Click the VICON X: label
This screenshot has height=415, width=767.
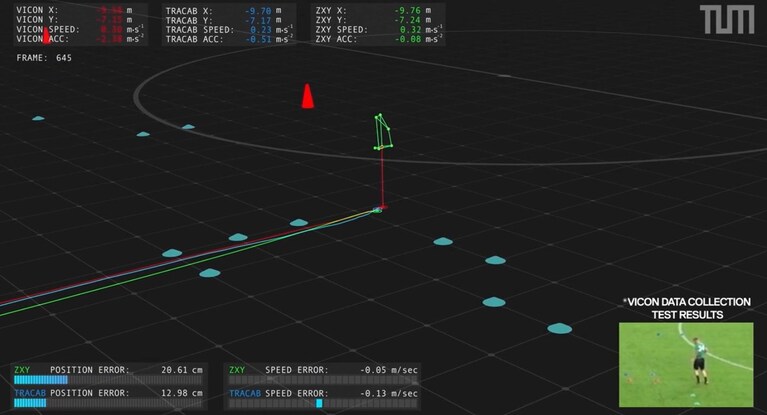click(37, 10)
